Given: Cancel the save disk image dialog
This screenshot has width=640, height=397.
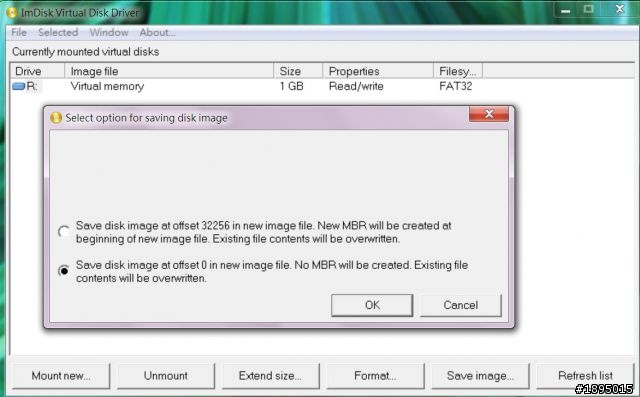Looking at the screenshot, I should [460, 305].
